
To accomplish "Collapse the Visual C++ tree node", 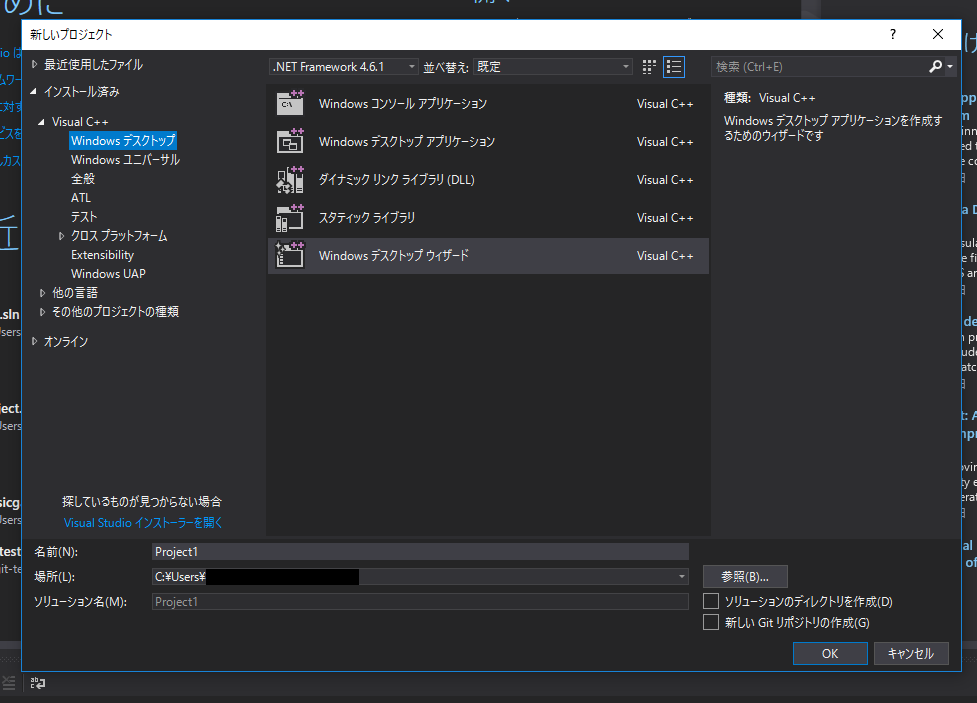I will (41, 122).
